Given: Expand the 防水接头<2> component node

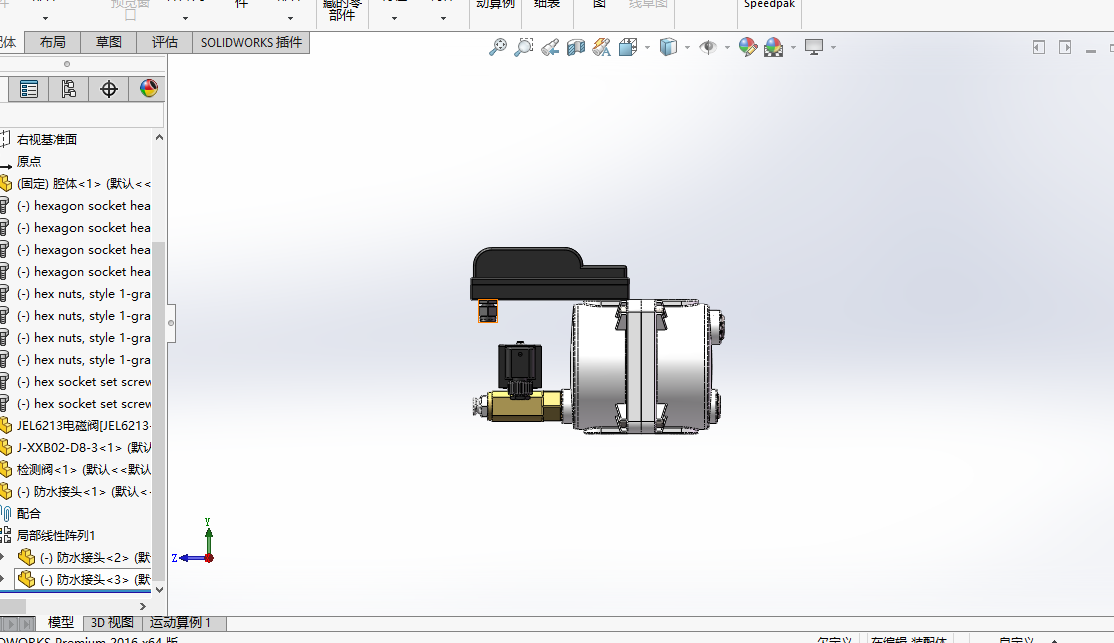Looking at the screenshot, I should pyautogui.click(x=4, y=557).
